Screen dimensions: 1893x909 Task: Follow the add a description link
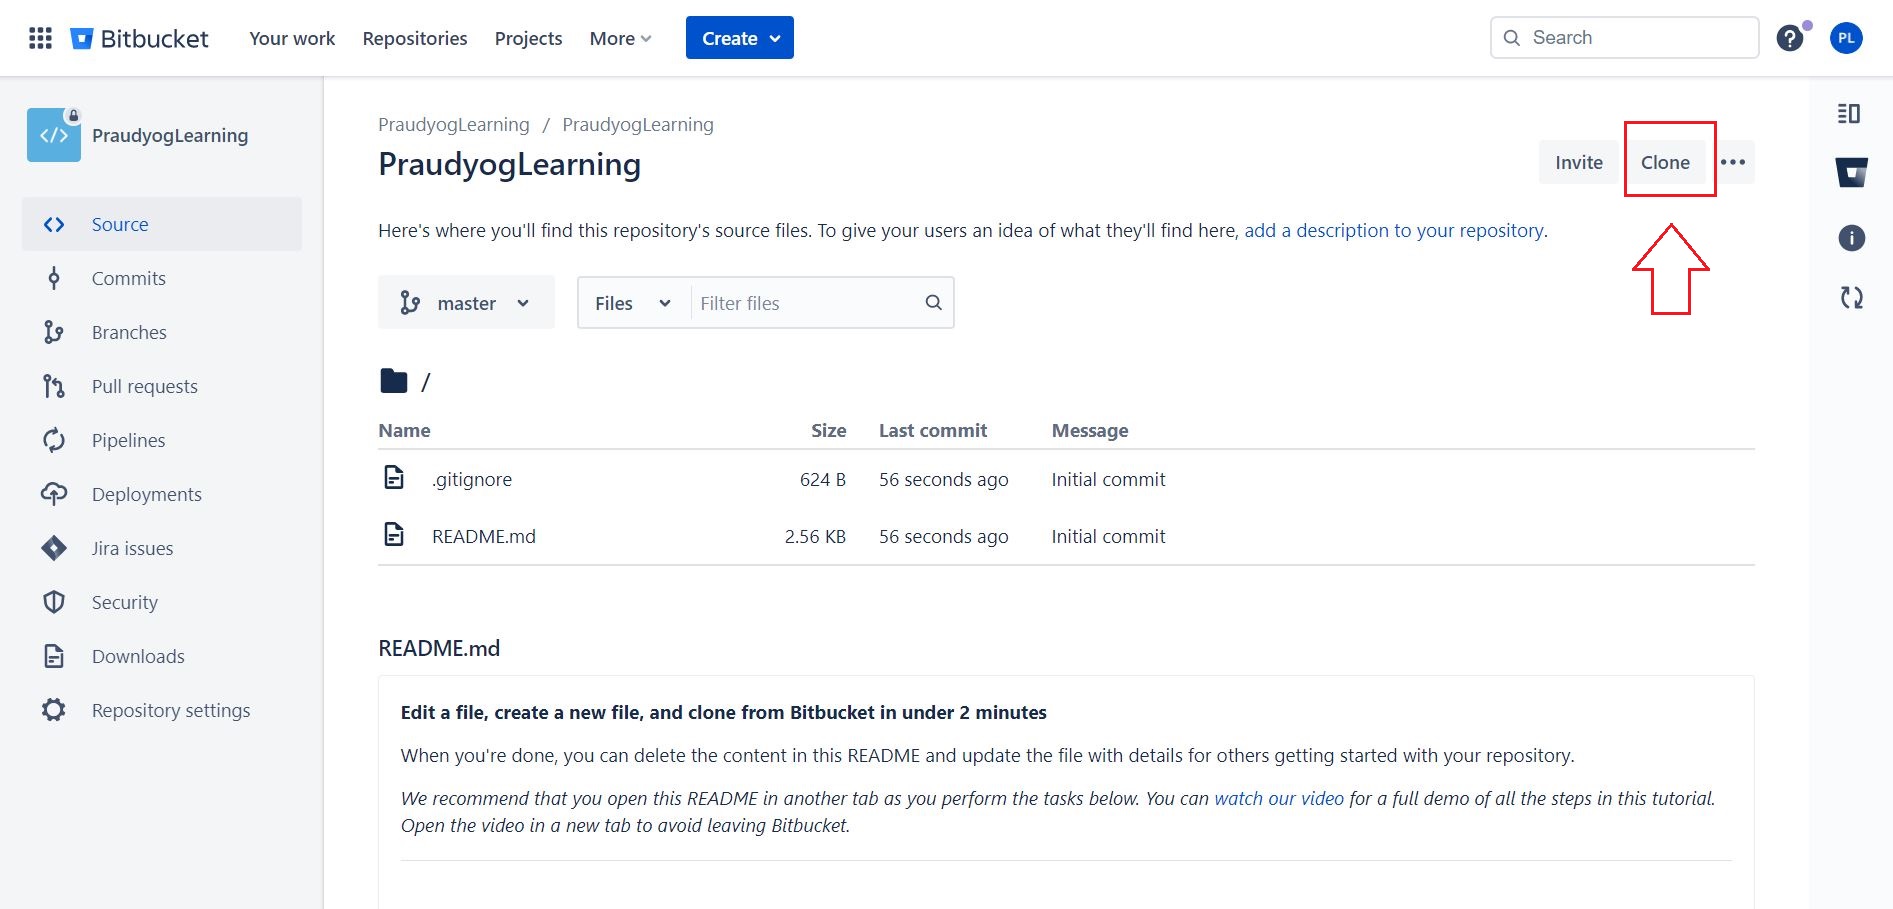[x=1393, y=230]
